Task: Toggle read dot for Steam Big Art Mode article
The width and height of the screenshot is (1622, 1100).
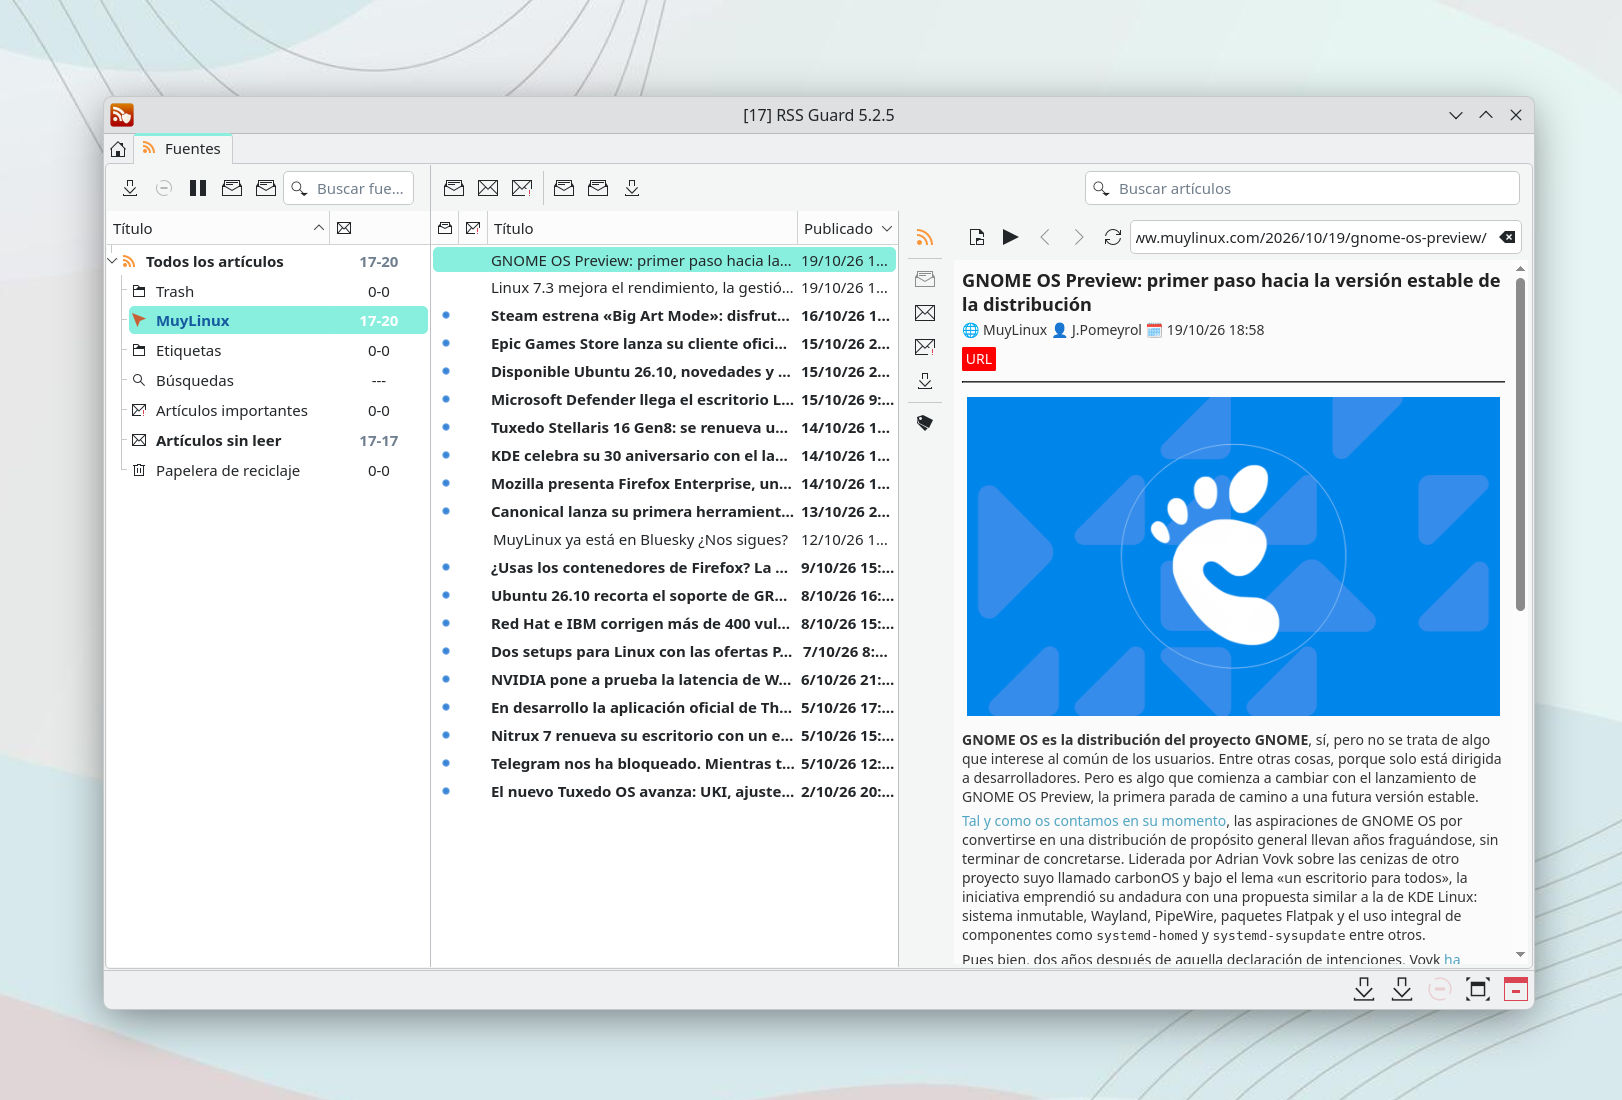Action: (446, 315)
